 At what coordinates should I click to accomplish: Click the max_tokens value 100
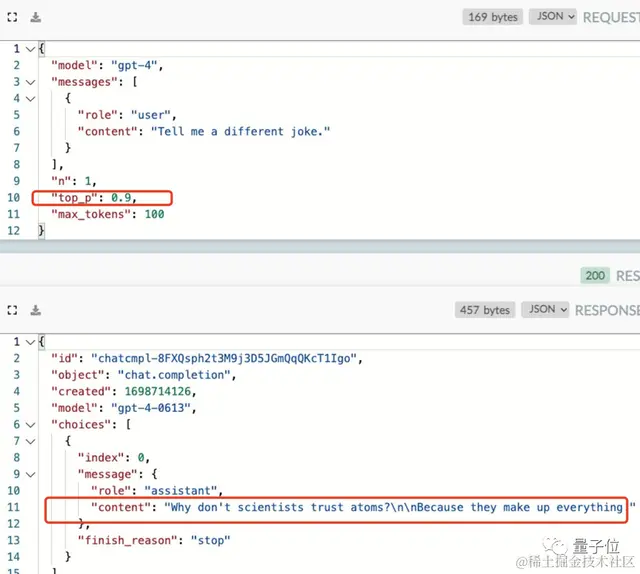click(154, 214)
